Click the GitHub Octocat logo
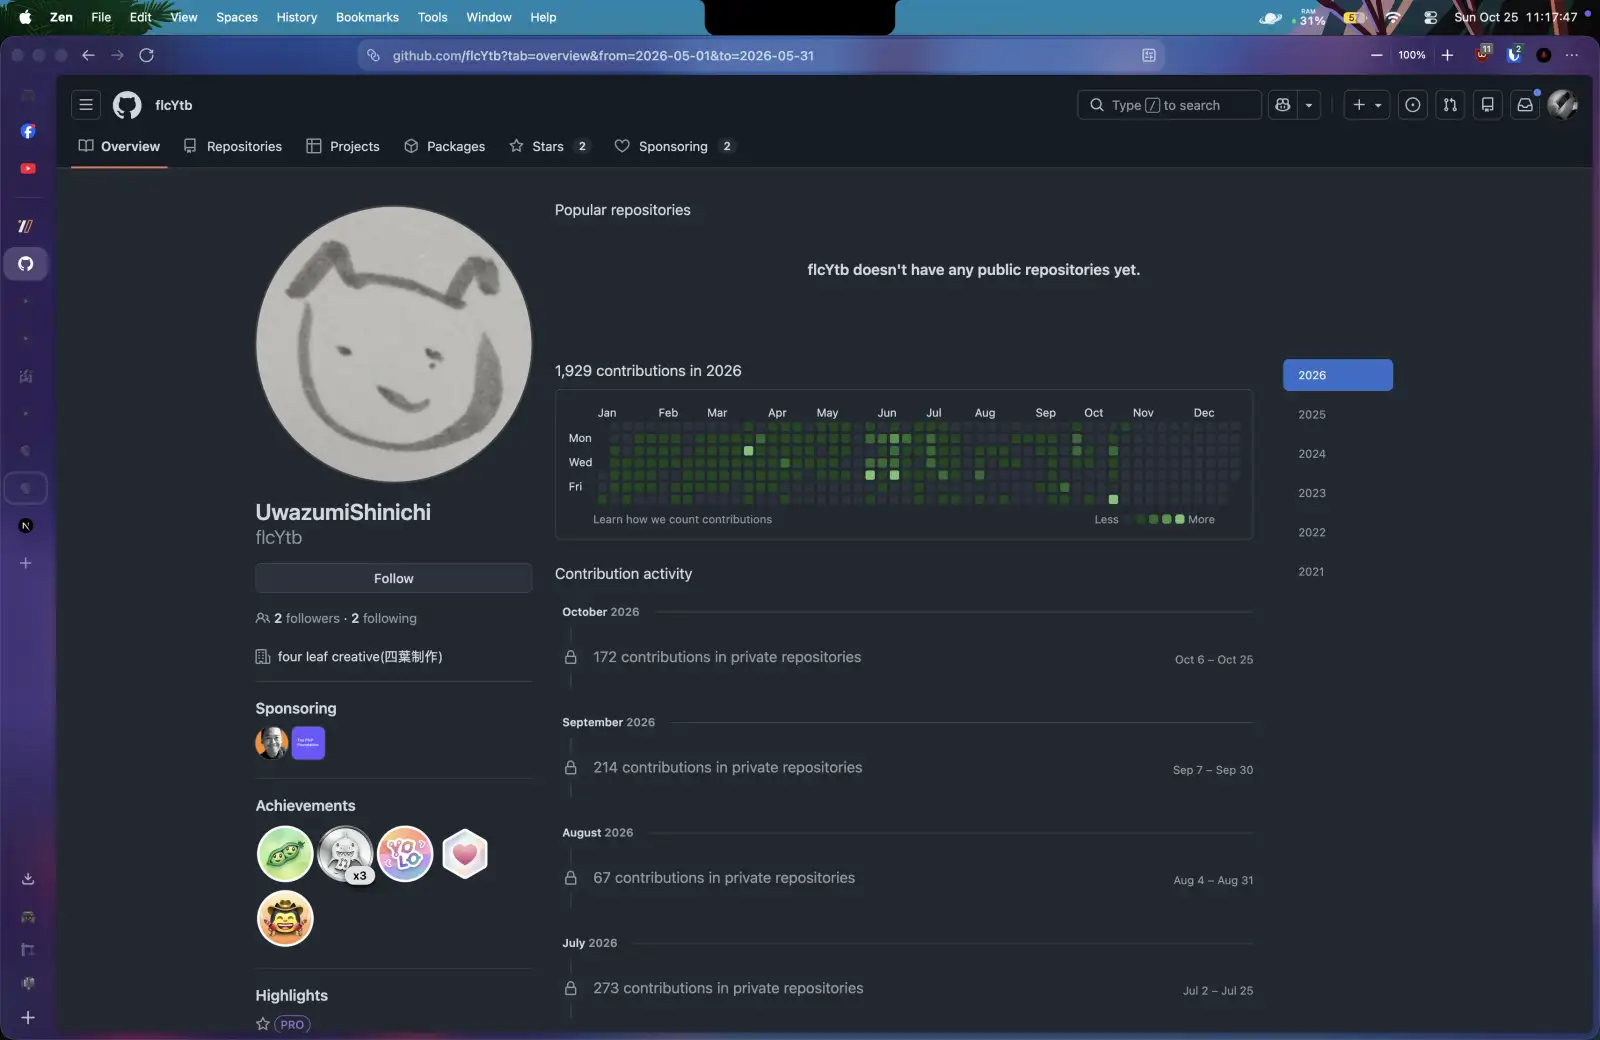This screenshot has height=1040, width=1600. (127, 105)
